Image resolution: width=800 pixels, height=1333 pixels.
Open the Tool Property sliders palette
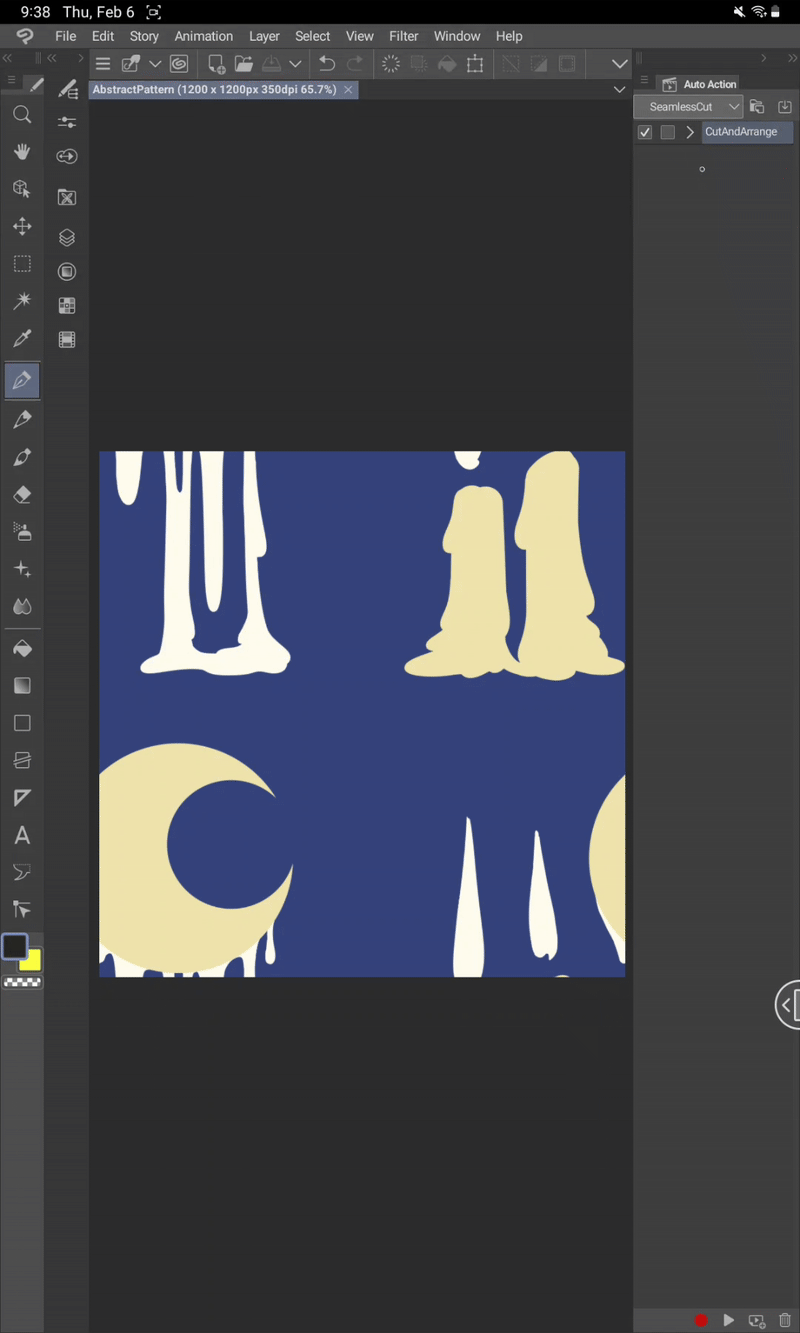coord(67,122)
